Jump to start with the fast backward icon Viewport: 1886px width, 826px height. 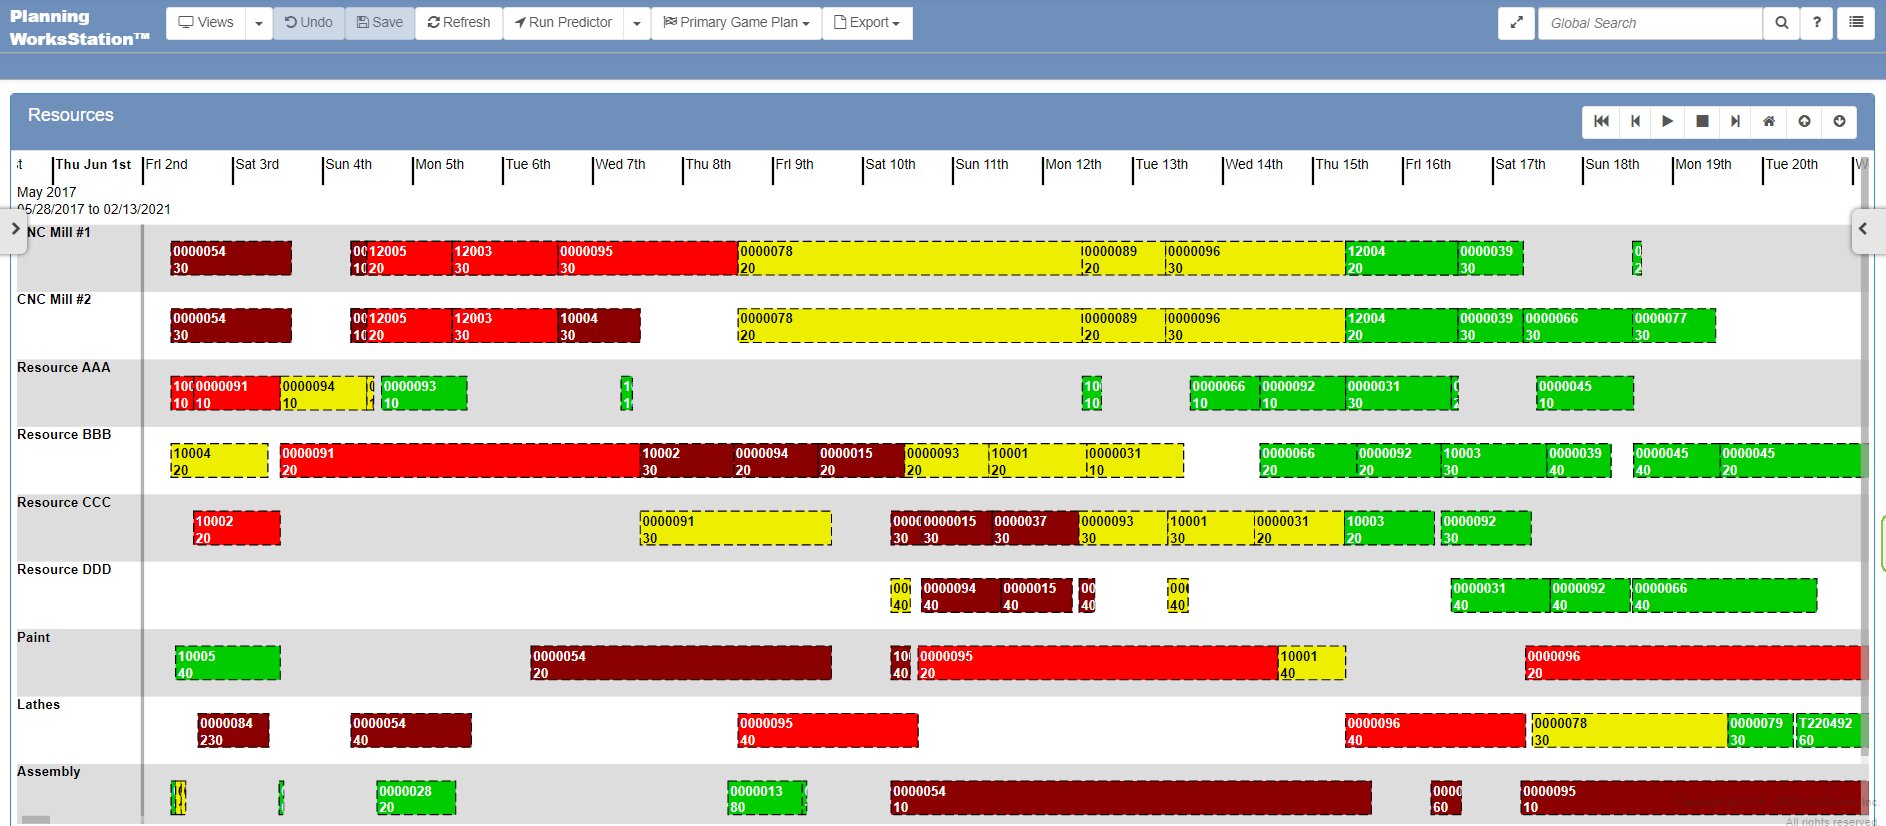(x=1601, y=121)
